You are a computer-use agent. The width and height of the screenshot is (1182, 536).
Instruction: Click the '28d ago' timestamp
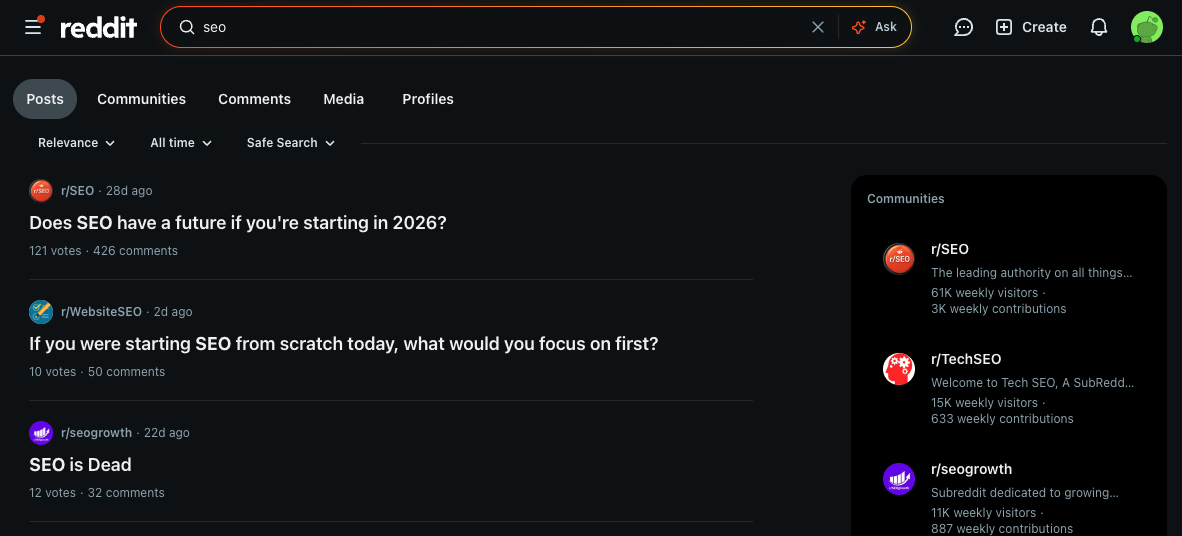(x=129, y=191)
